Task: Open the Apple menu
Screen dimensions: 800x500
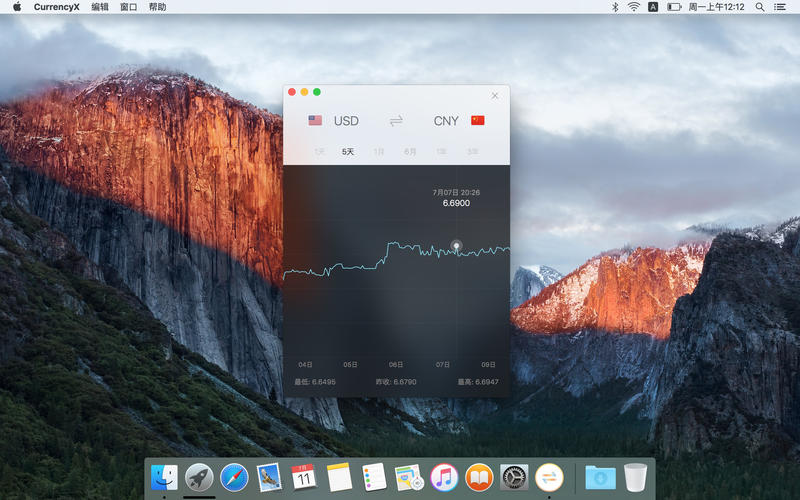Action: click(17, 7)
